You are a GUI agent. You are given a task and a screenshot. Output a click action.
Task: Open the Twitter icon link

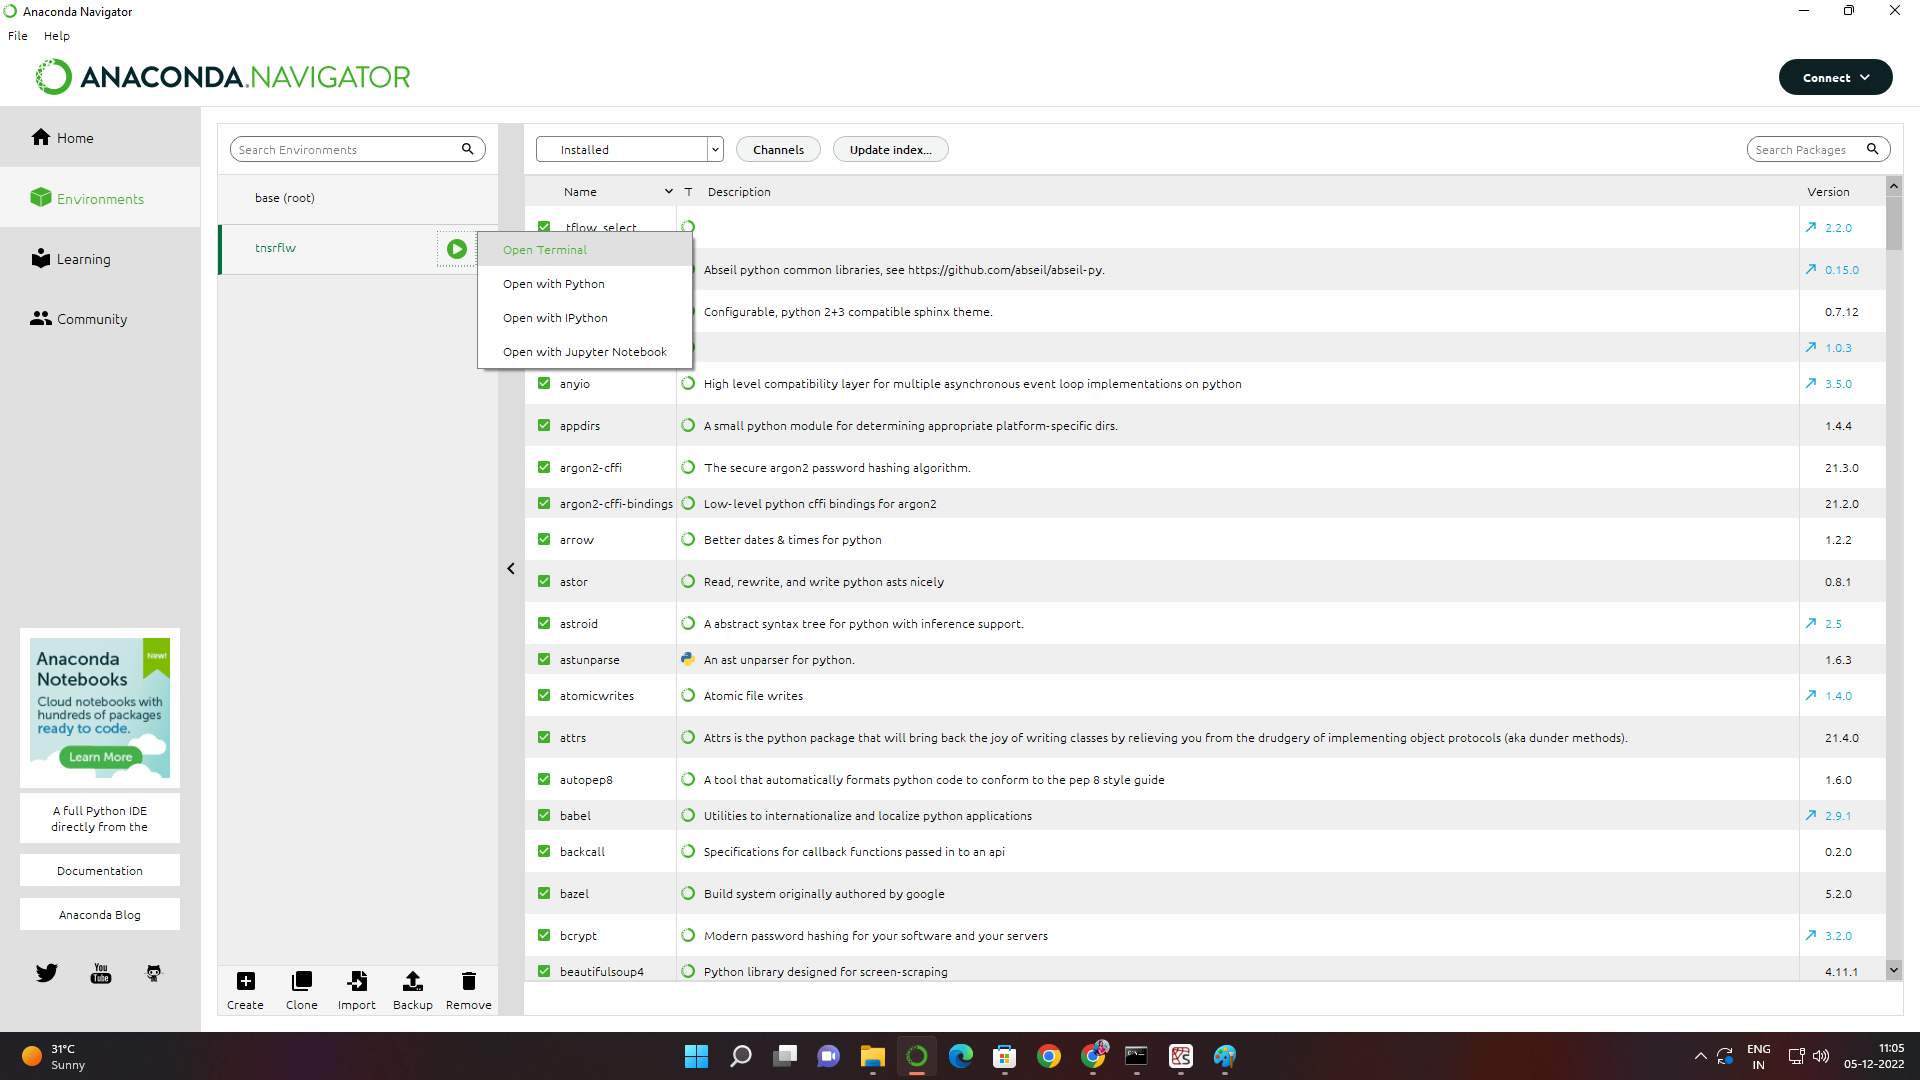click(x=47, y=973)
